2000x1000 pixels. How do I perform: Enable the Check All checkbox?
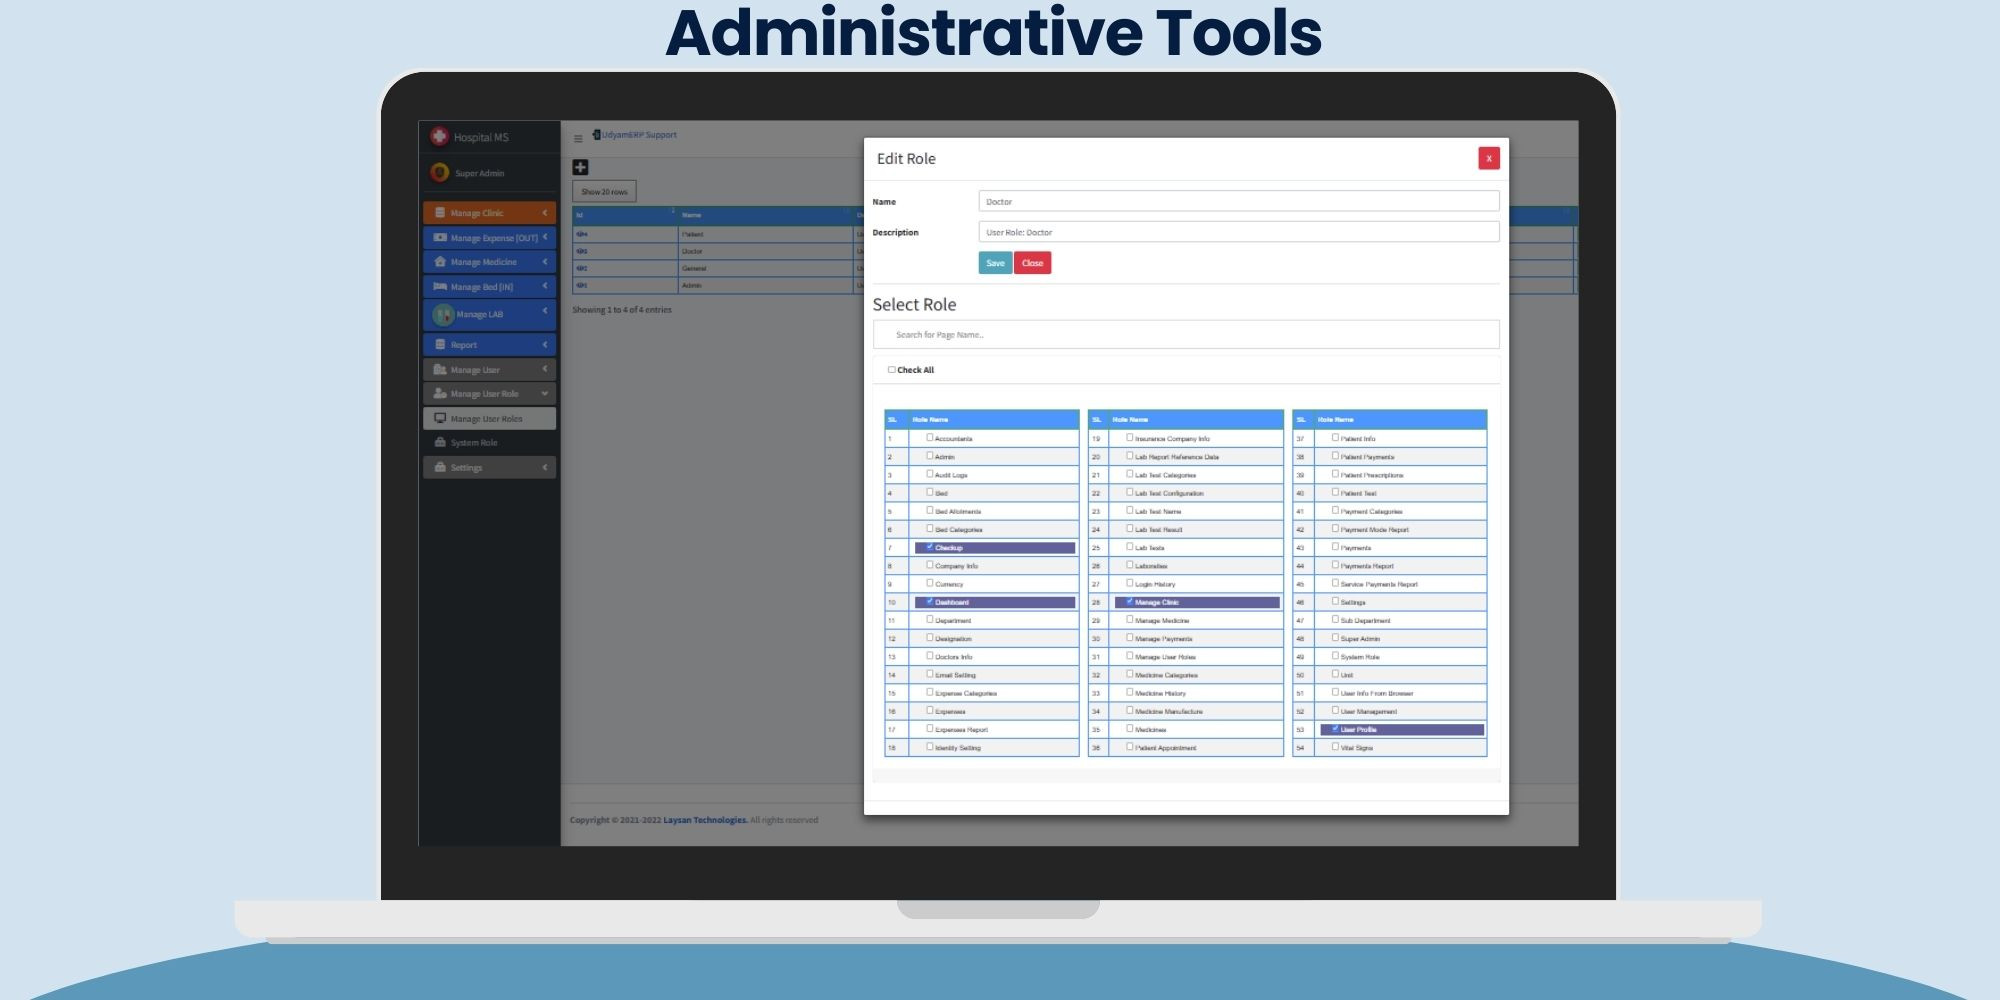pos(891,370)
